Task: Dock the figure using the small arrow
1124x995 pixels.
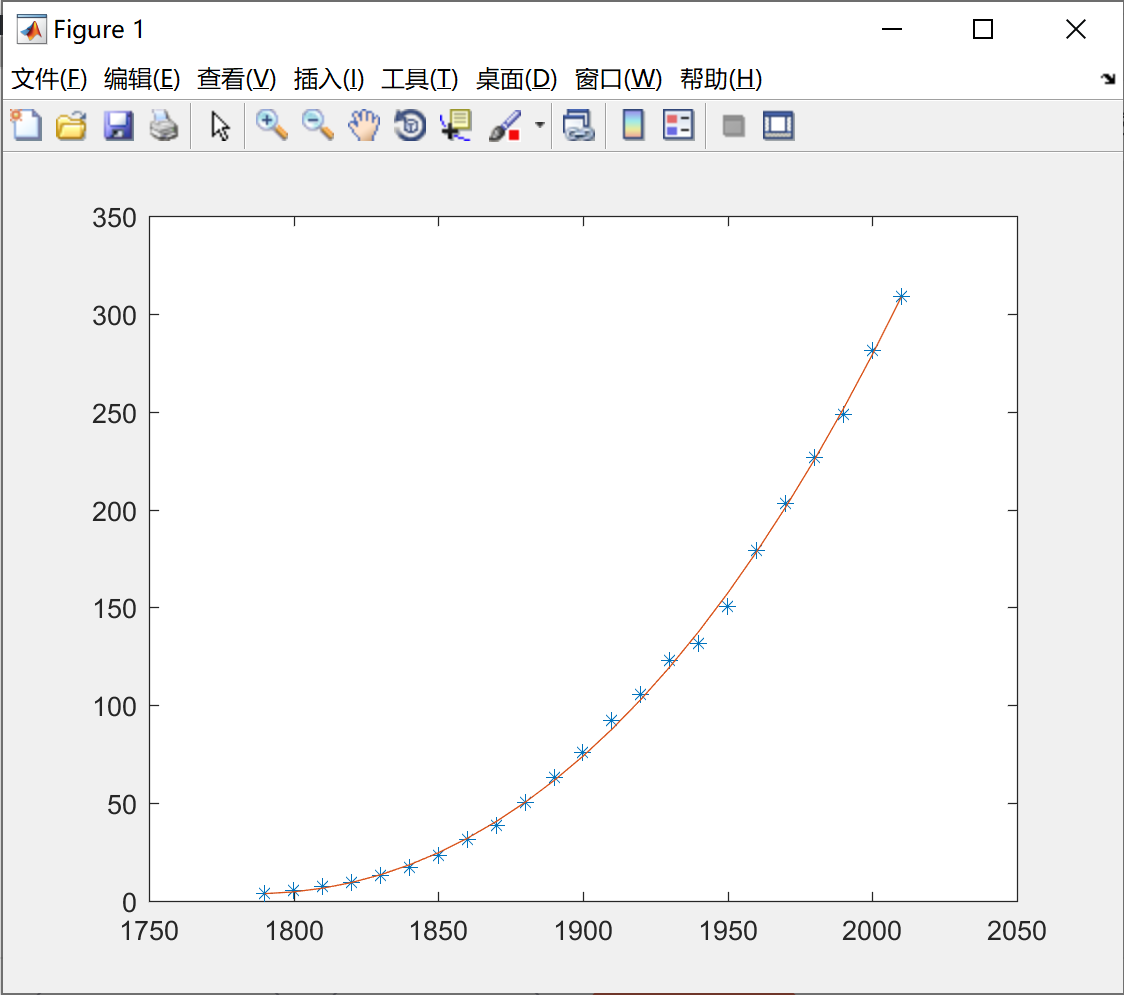Action: pos(1108,79)
